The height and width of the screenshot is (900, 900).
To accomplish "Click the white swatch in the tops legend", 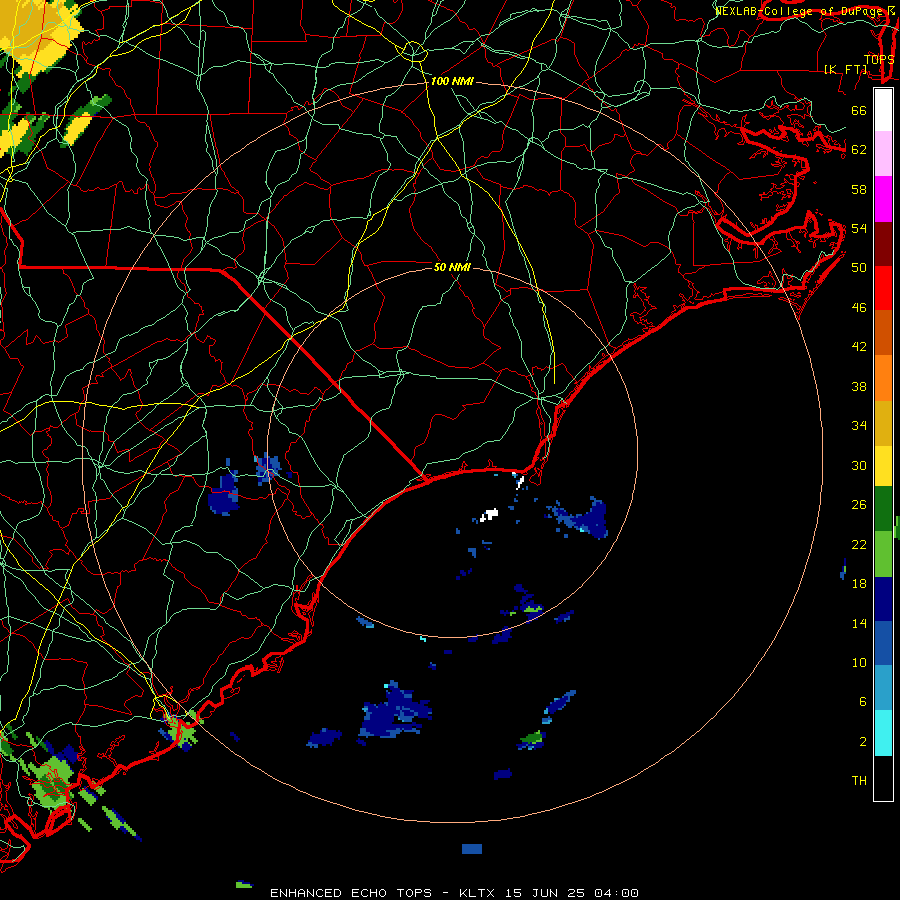I will [x=883, y=110].
